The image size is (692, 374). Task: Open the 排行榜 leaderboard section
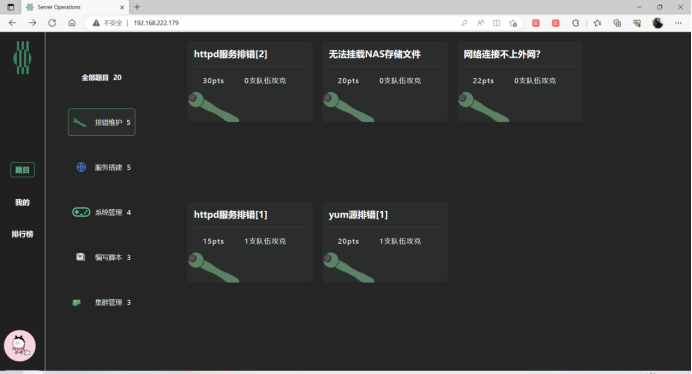[23, 234]
